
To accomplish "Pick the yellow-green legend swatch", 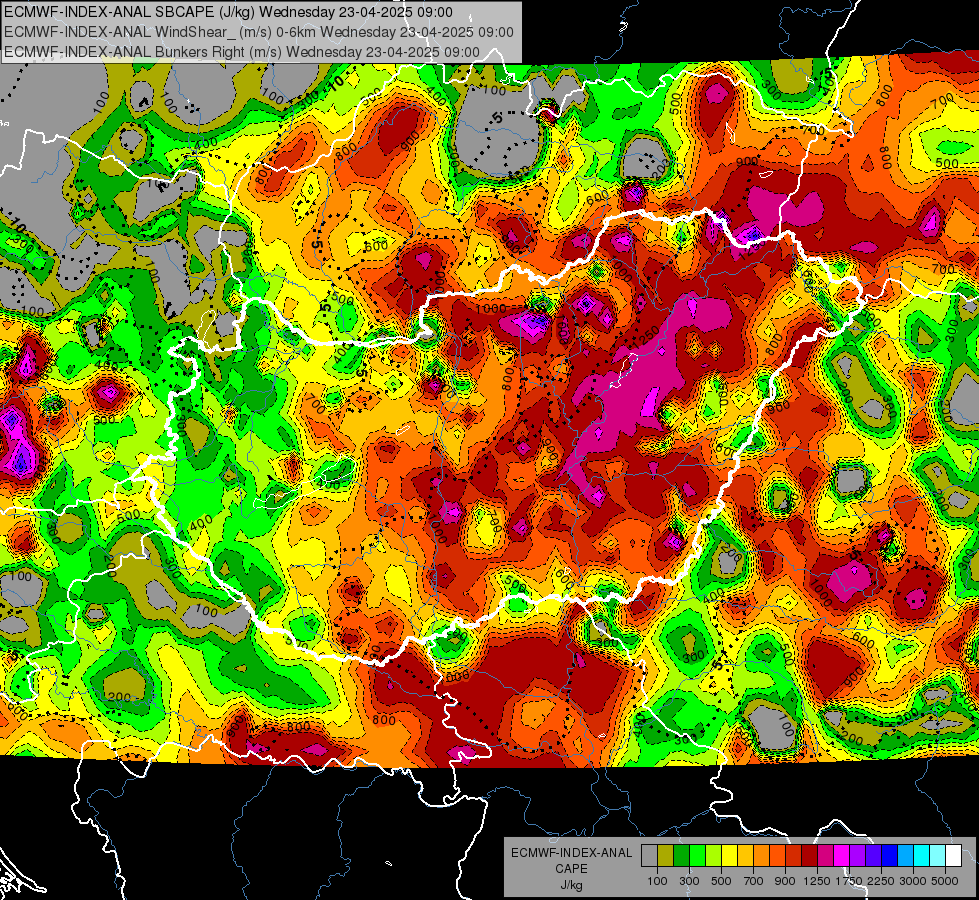I will tap(713, 856).
